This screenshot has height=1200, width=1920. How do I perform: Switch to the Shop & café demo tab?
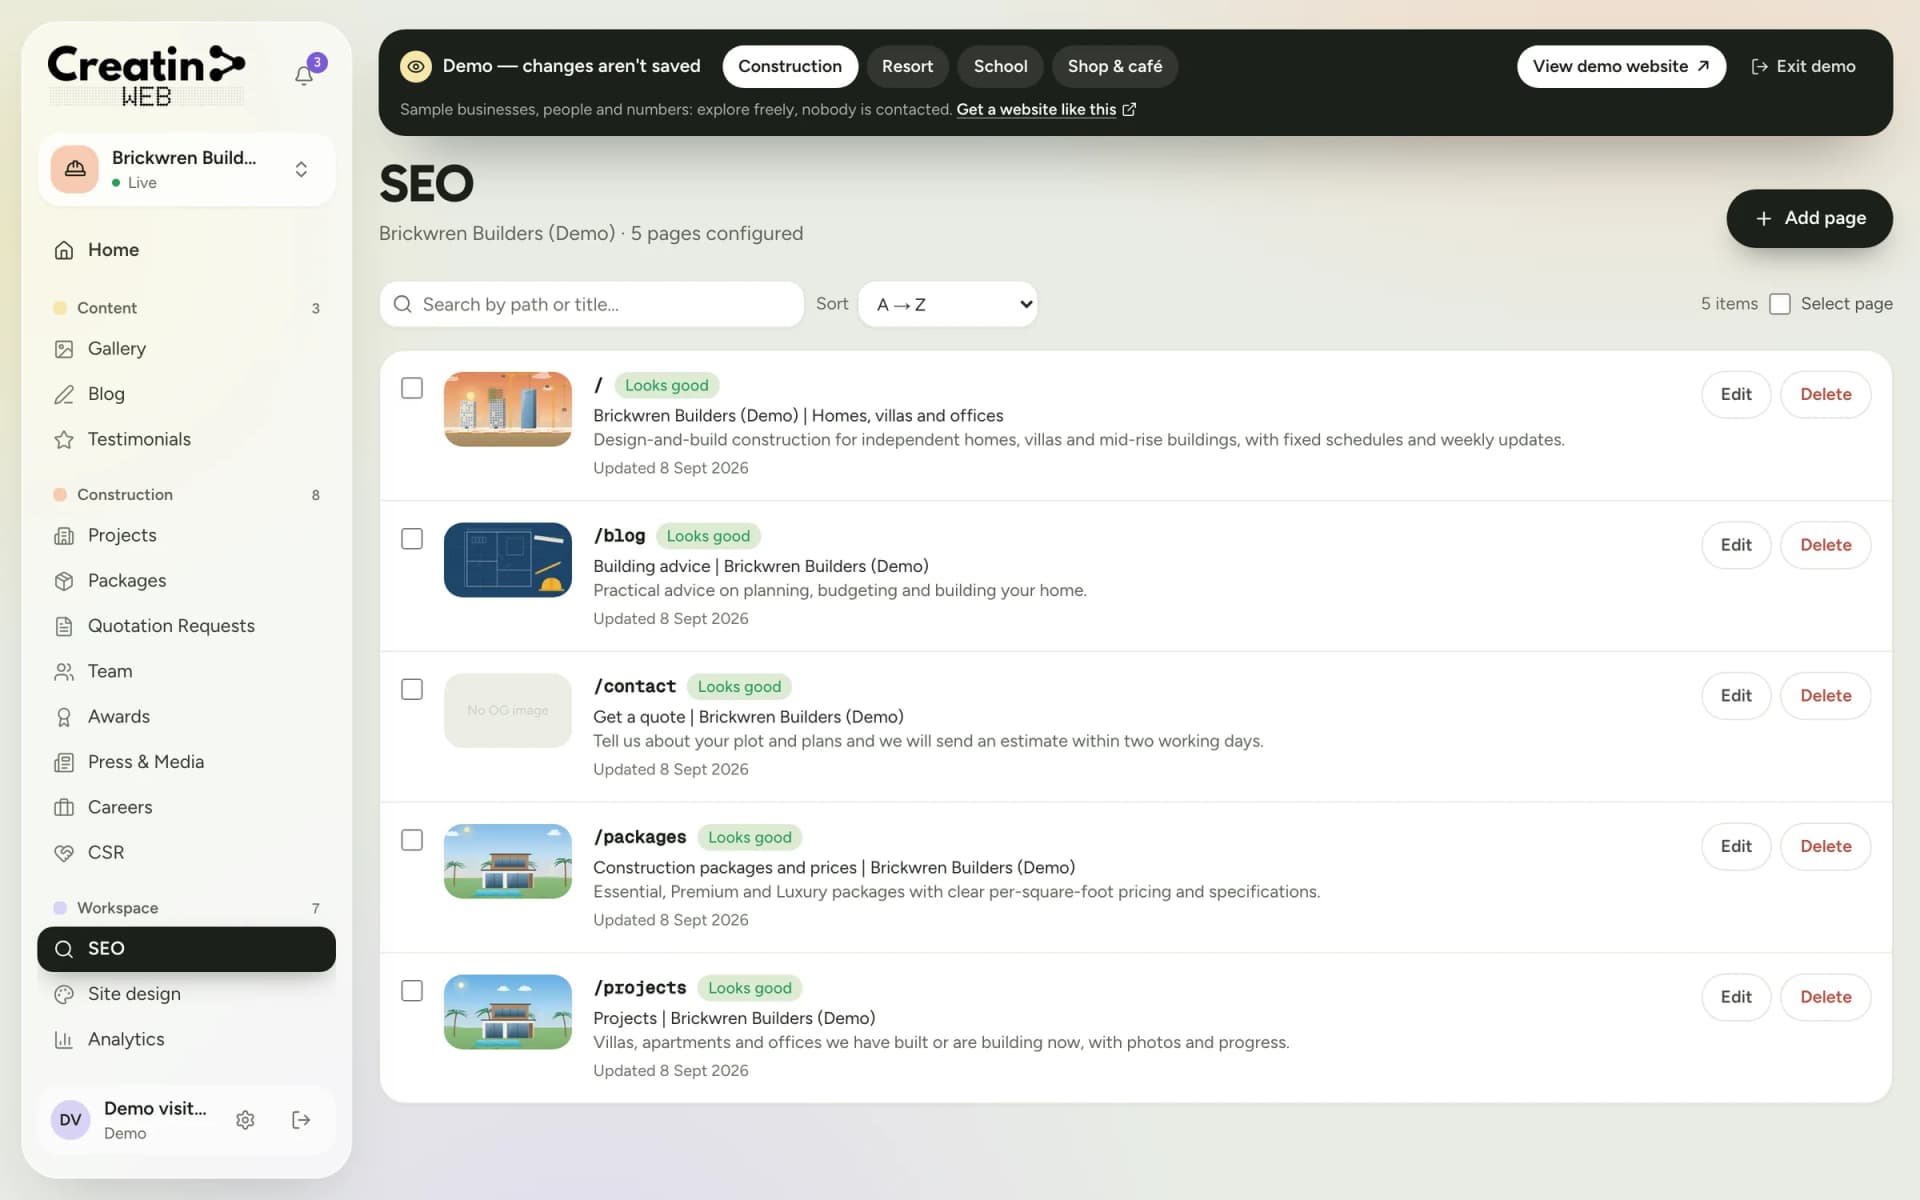pos(1114,66)
